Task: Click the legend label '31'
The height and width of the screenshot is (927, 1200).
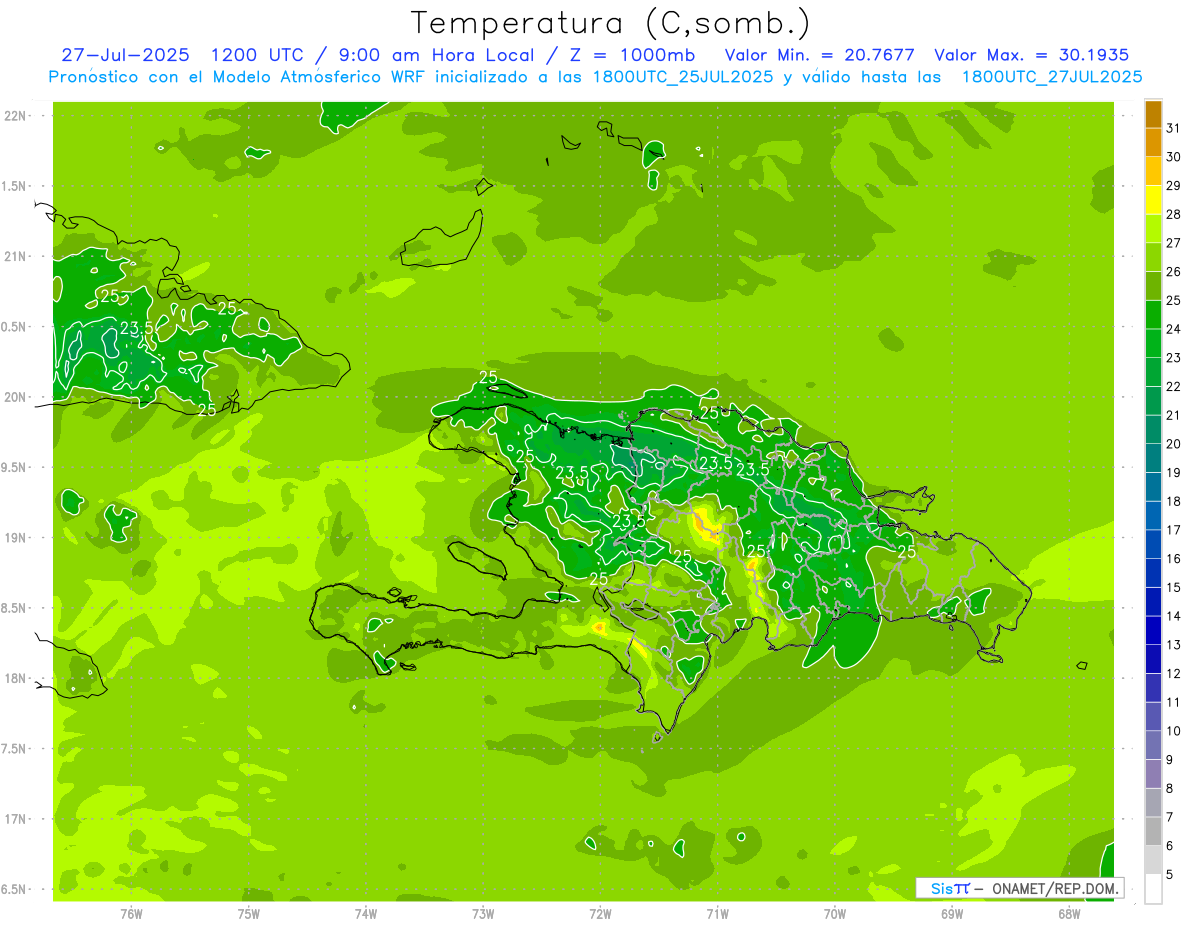Action: pos(1174,128)
